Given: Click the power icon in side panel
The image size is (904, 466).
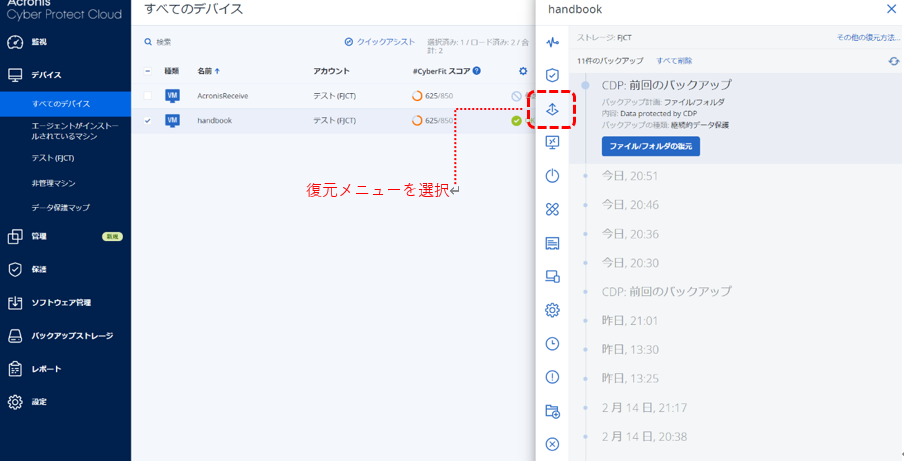Looking at the screenshot, I should (552, 176).
